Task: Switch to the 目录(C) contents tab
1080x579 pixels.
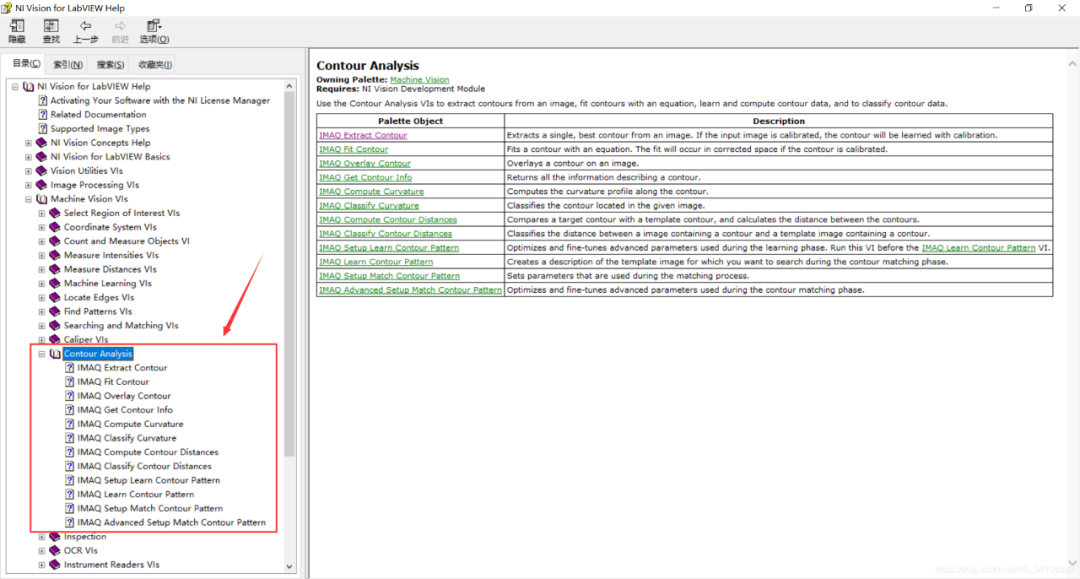Action: click(x=26, y=63)
